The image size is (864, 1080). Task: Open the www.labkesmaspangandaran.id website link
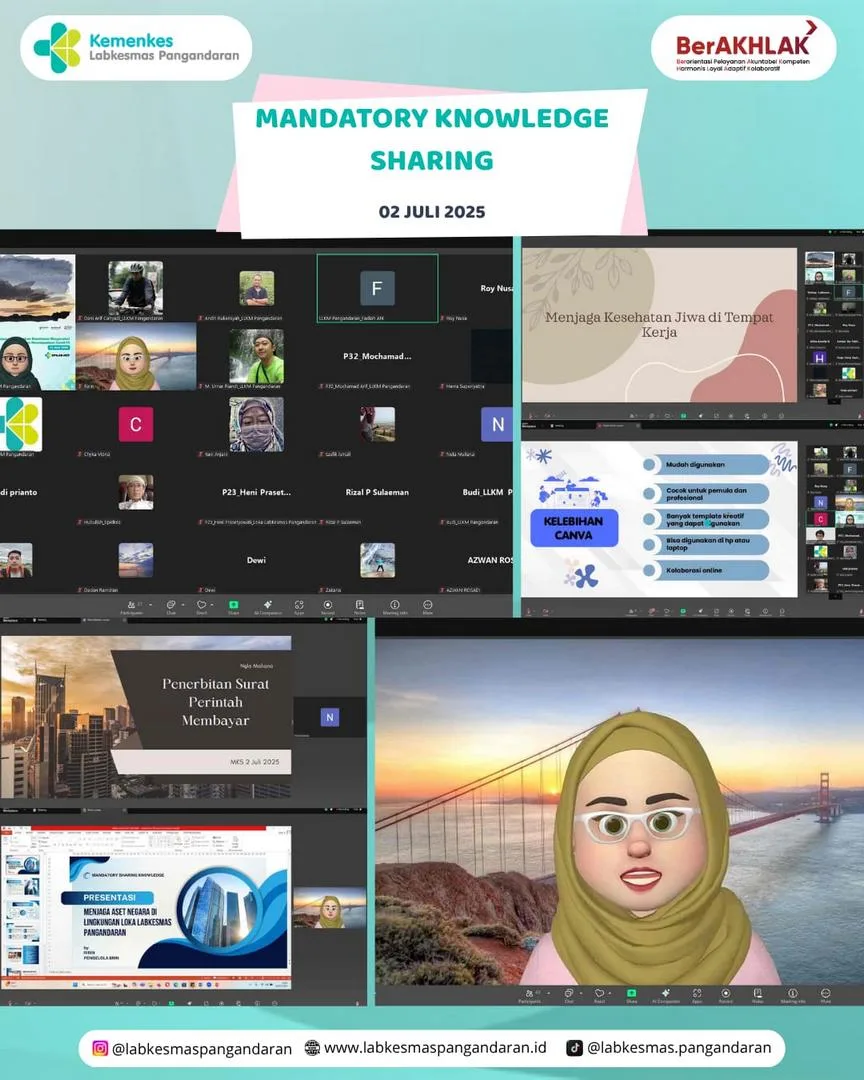pos(435,1048)
